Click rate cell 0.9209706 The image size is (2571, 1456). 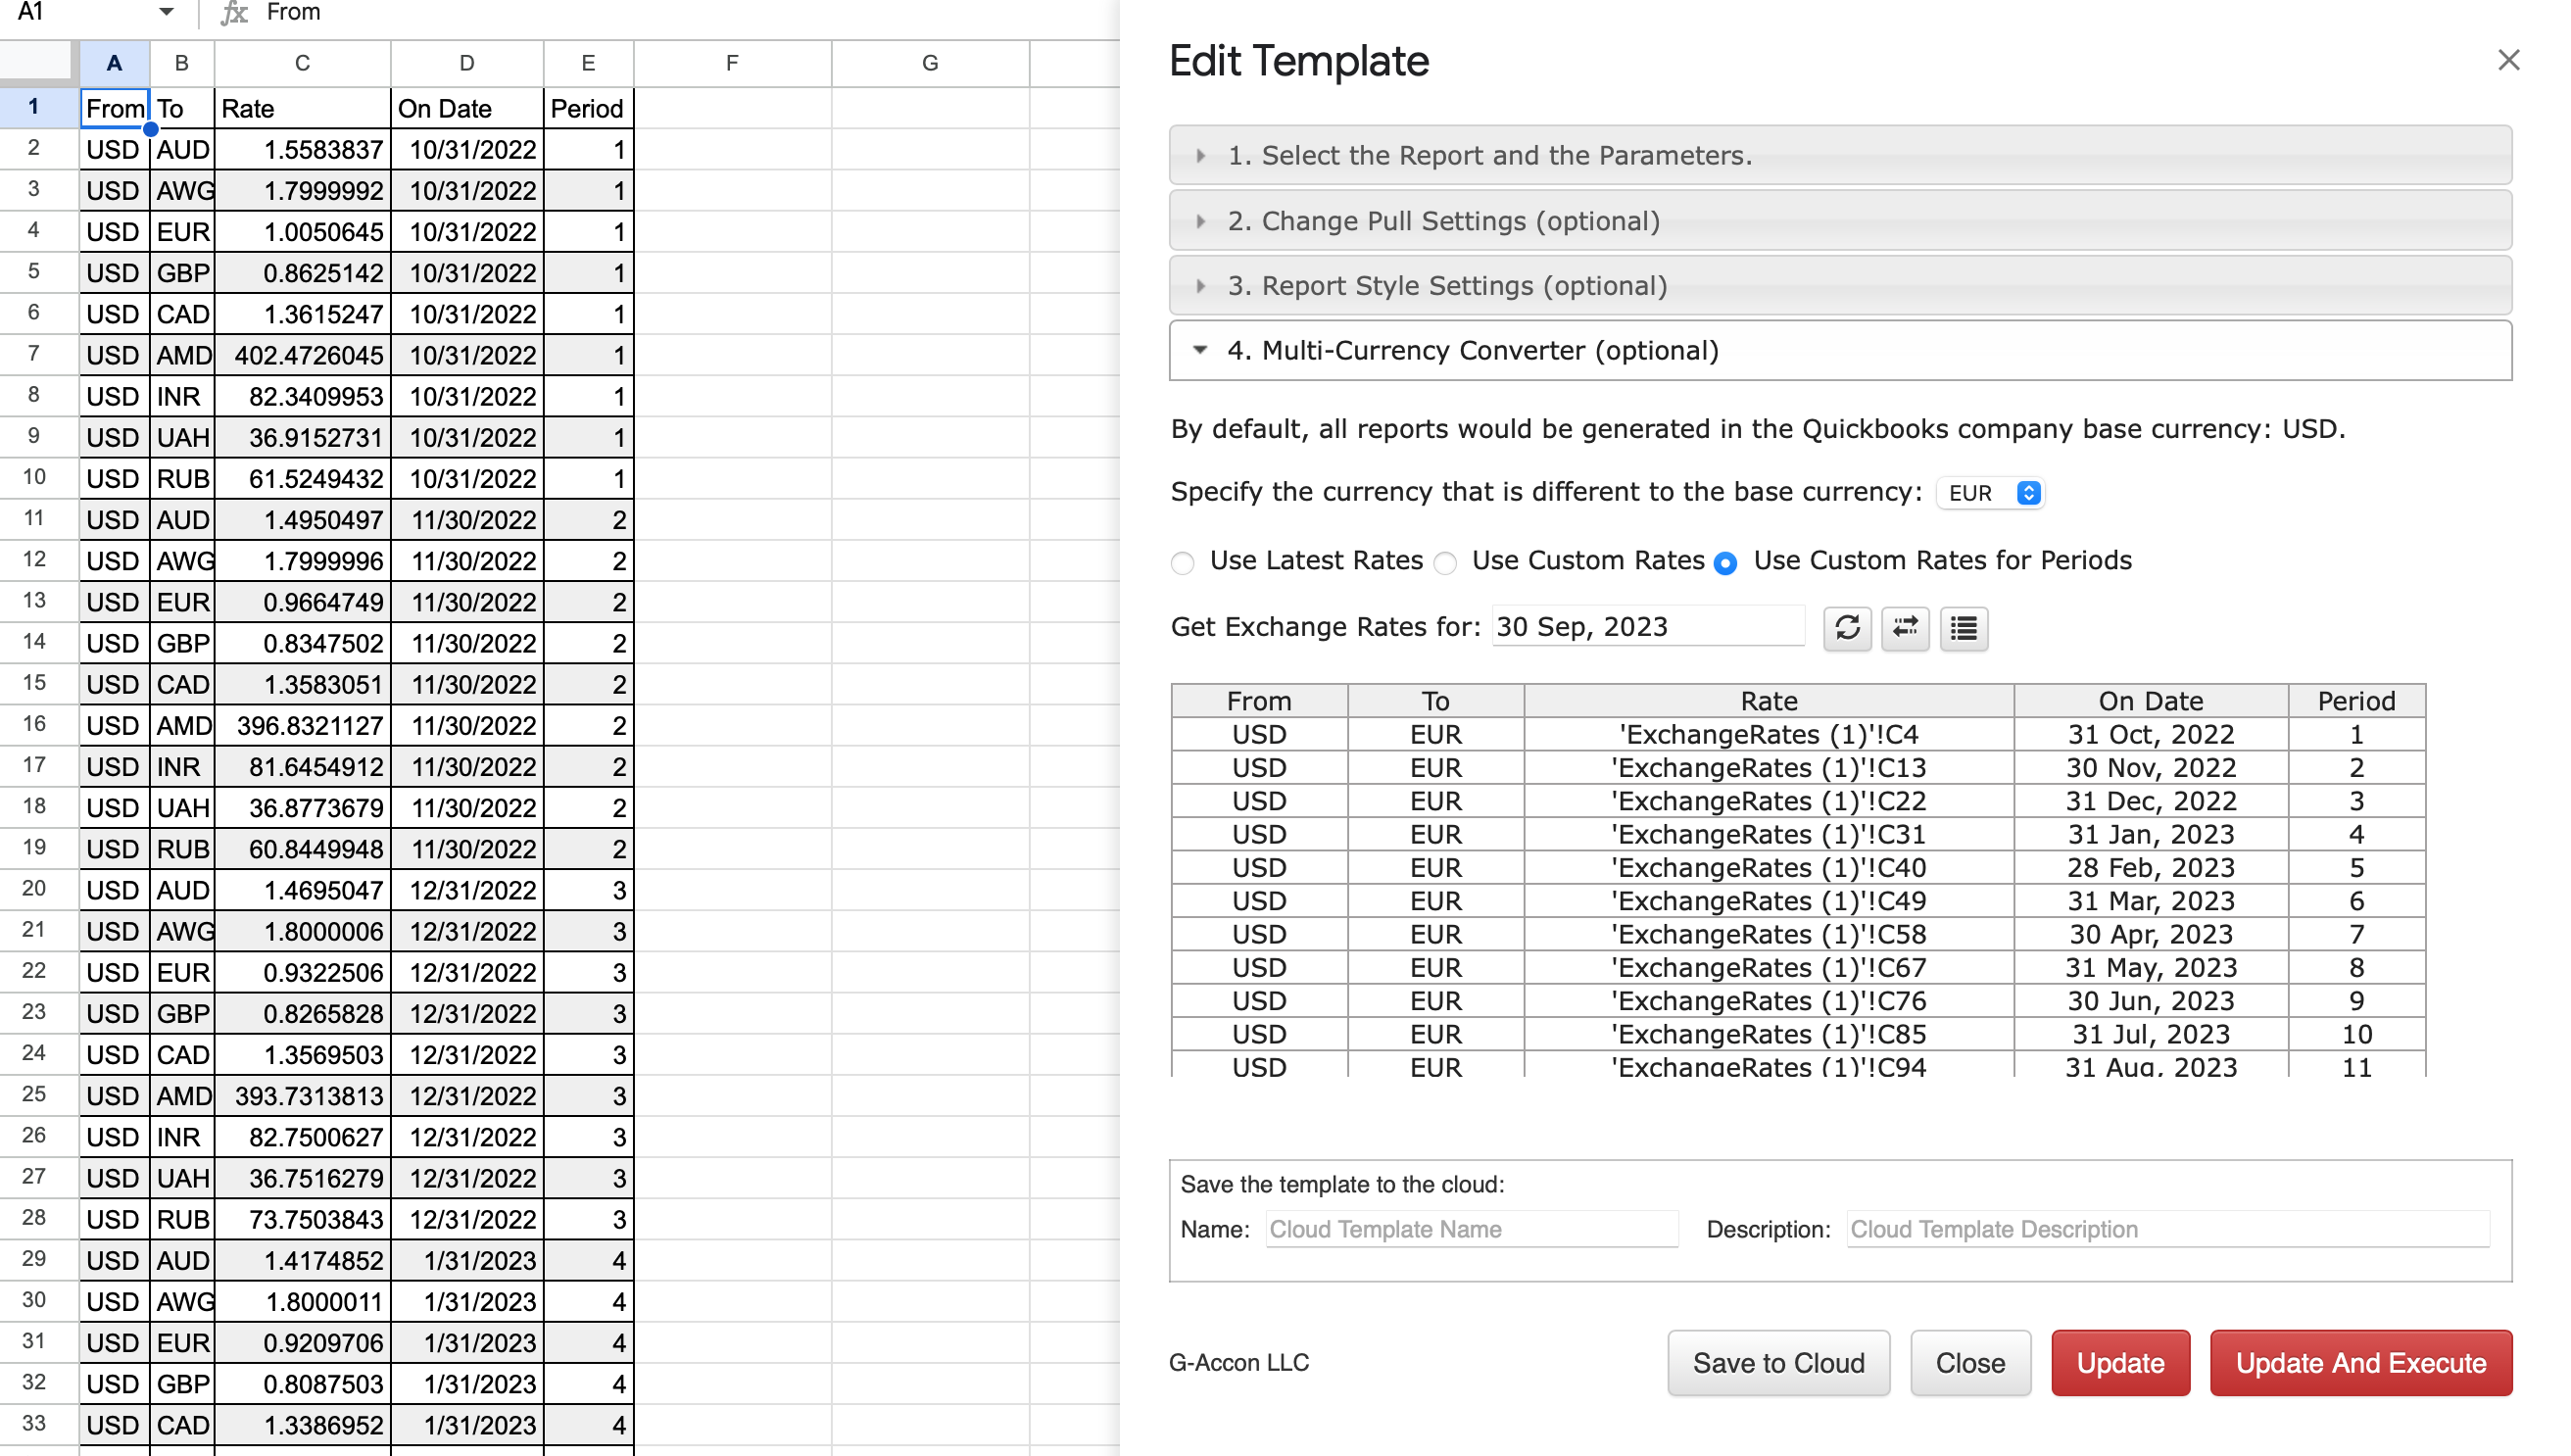(302, 1343)
